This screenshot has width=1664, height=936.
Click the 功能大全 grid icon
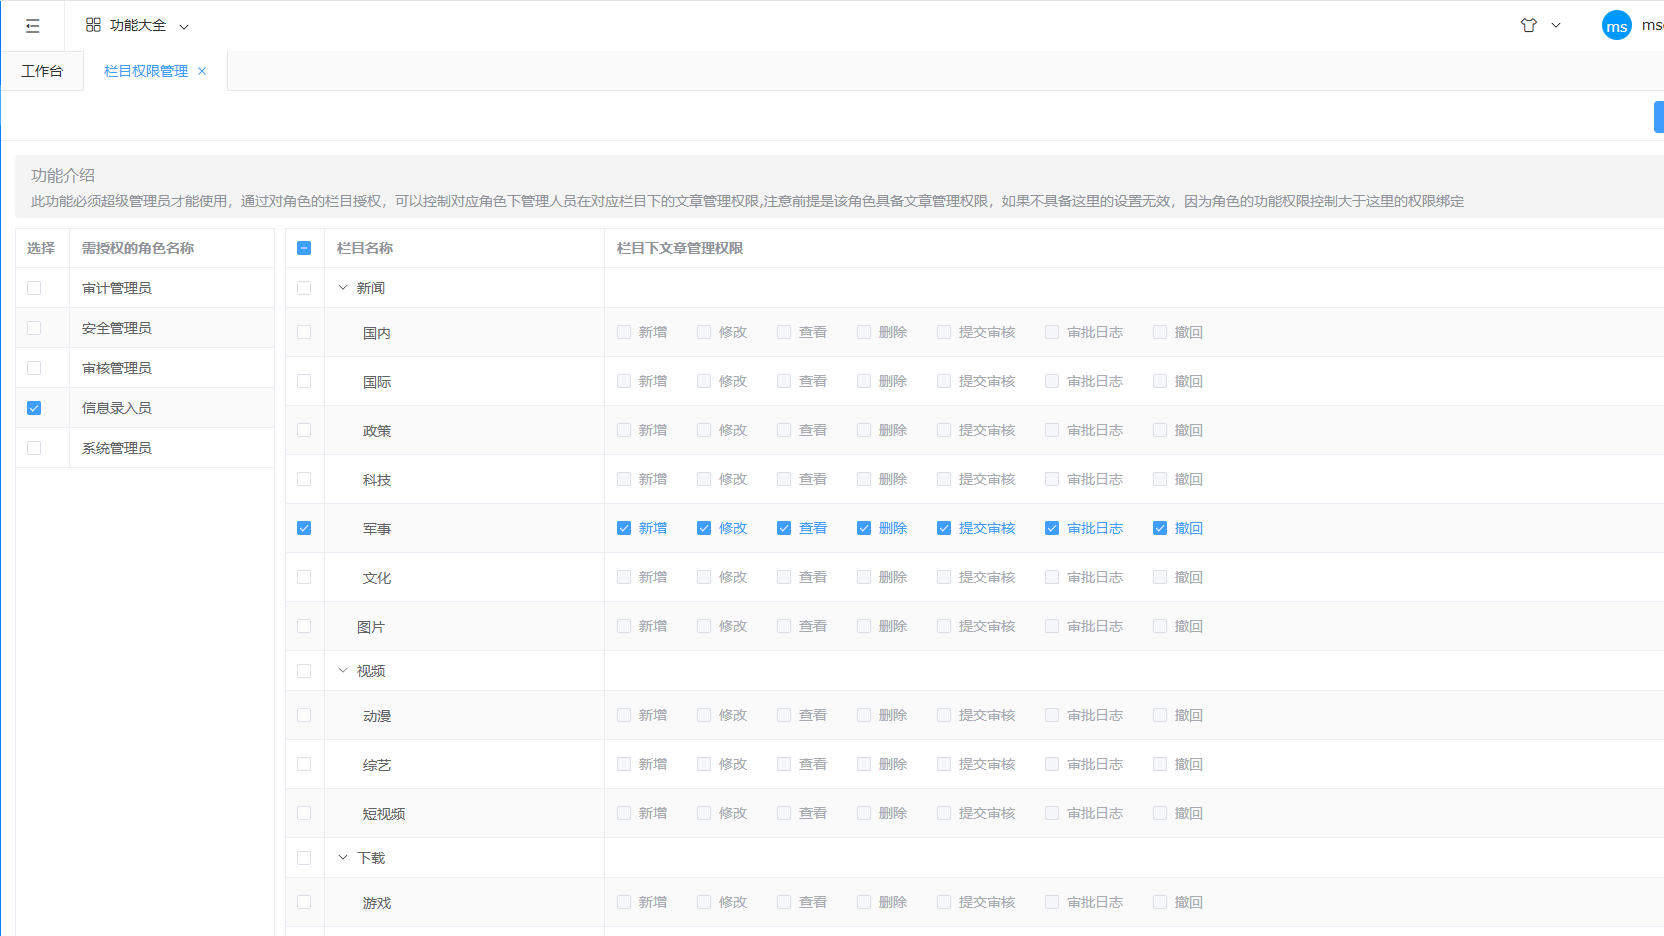pyautogui.click(x=93, y=25)
